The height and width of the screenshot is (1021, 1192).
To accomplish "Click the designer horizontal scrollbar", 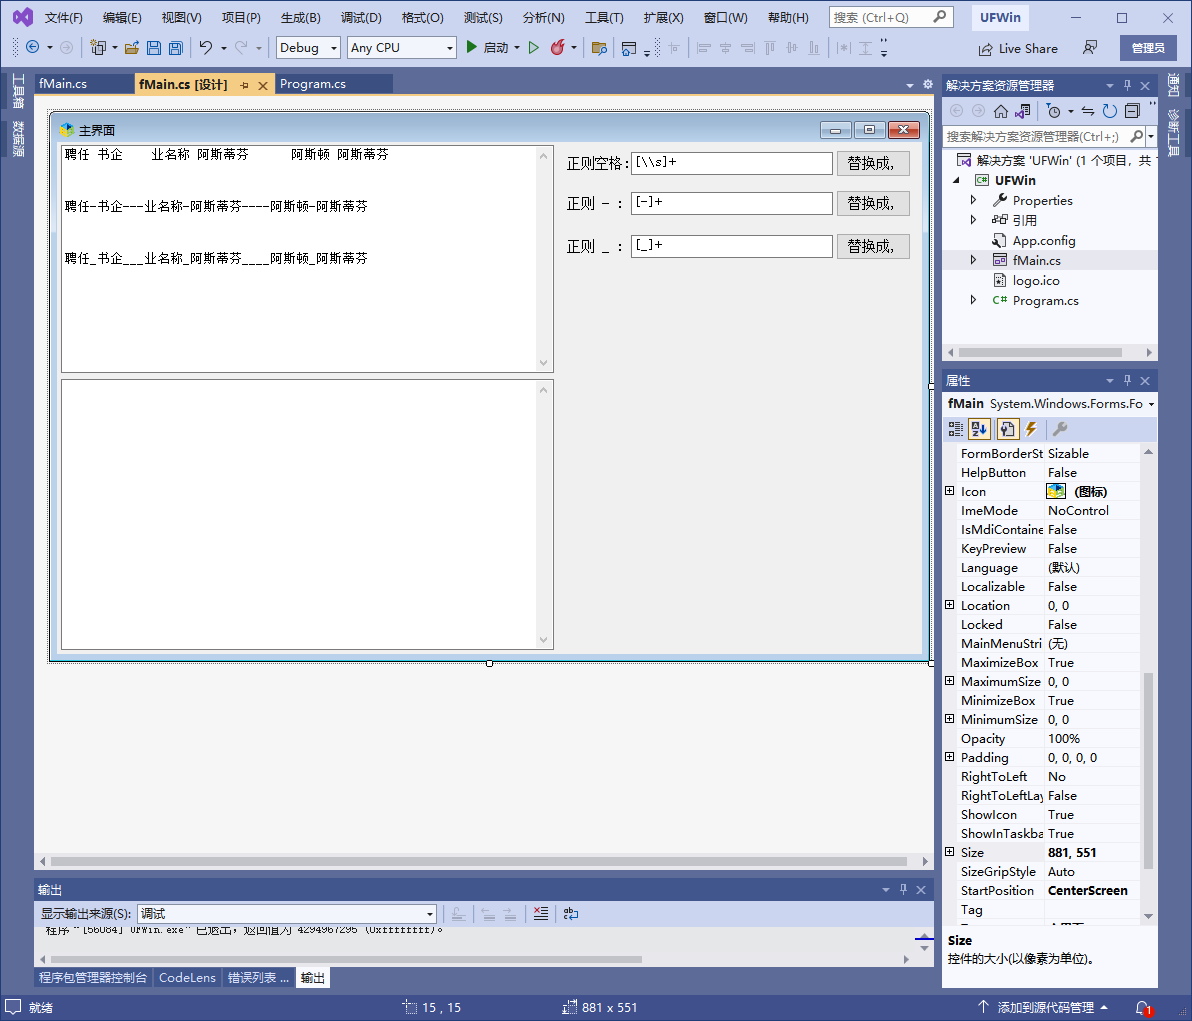I will click(x=478, y=861).
